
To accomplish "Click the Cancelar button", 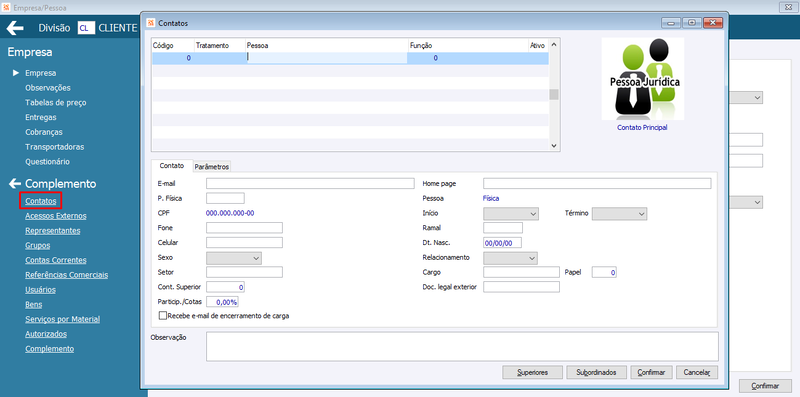I will (x=697, y=373).
